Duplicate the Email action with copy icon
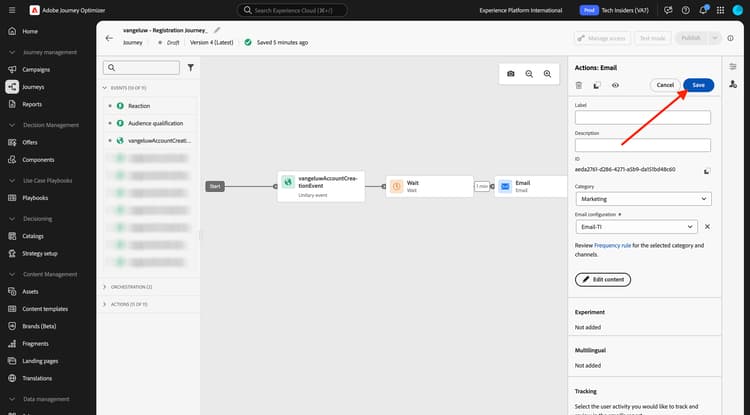Viewport: 750px width, 415px height. [x=596, y=85]
